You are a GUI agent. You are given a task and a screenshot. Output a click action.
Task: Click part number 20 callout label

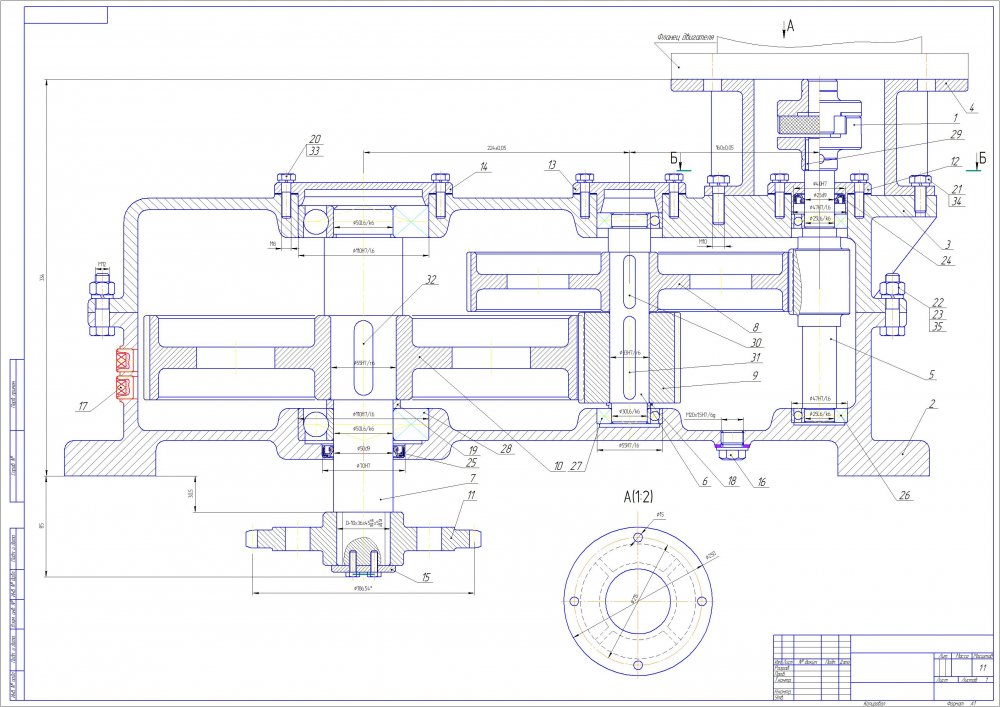[314, 140]
